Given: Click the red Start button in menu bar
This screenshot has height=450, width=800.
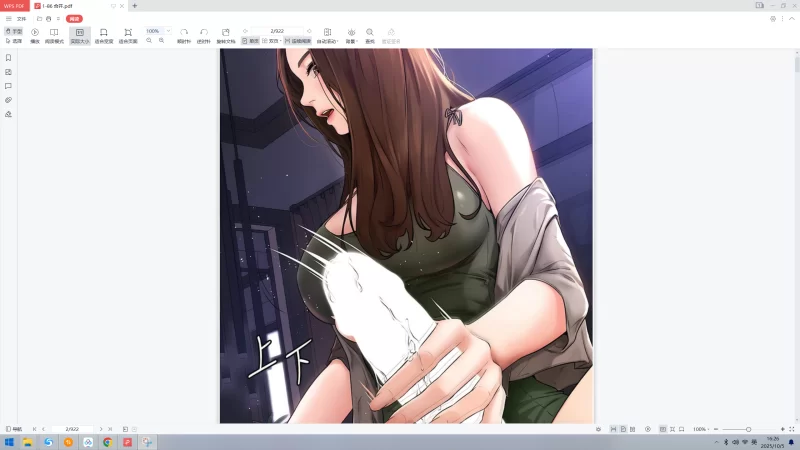Looking at the screenshot, I should 74,18.
